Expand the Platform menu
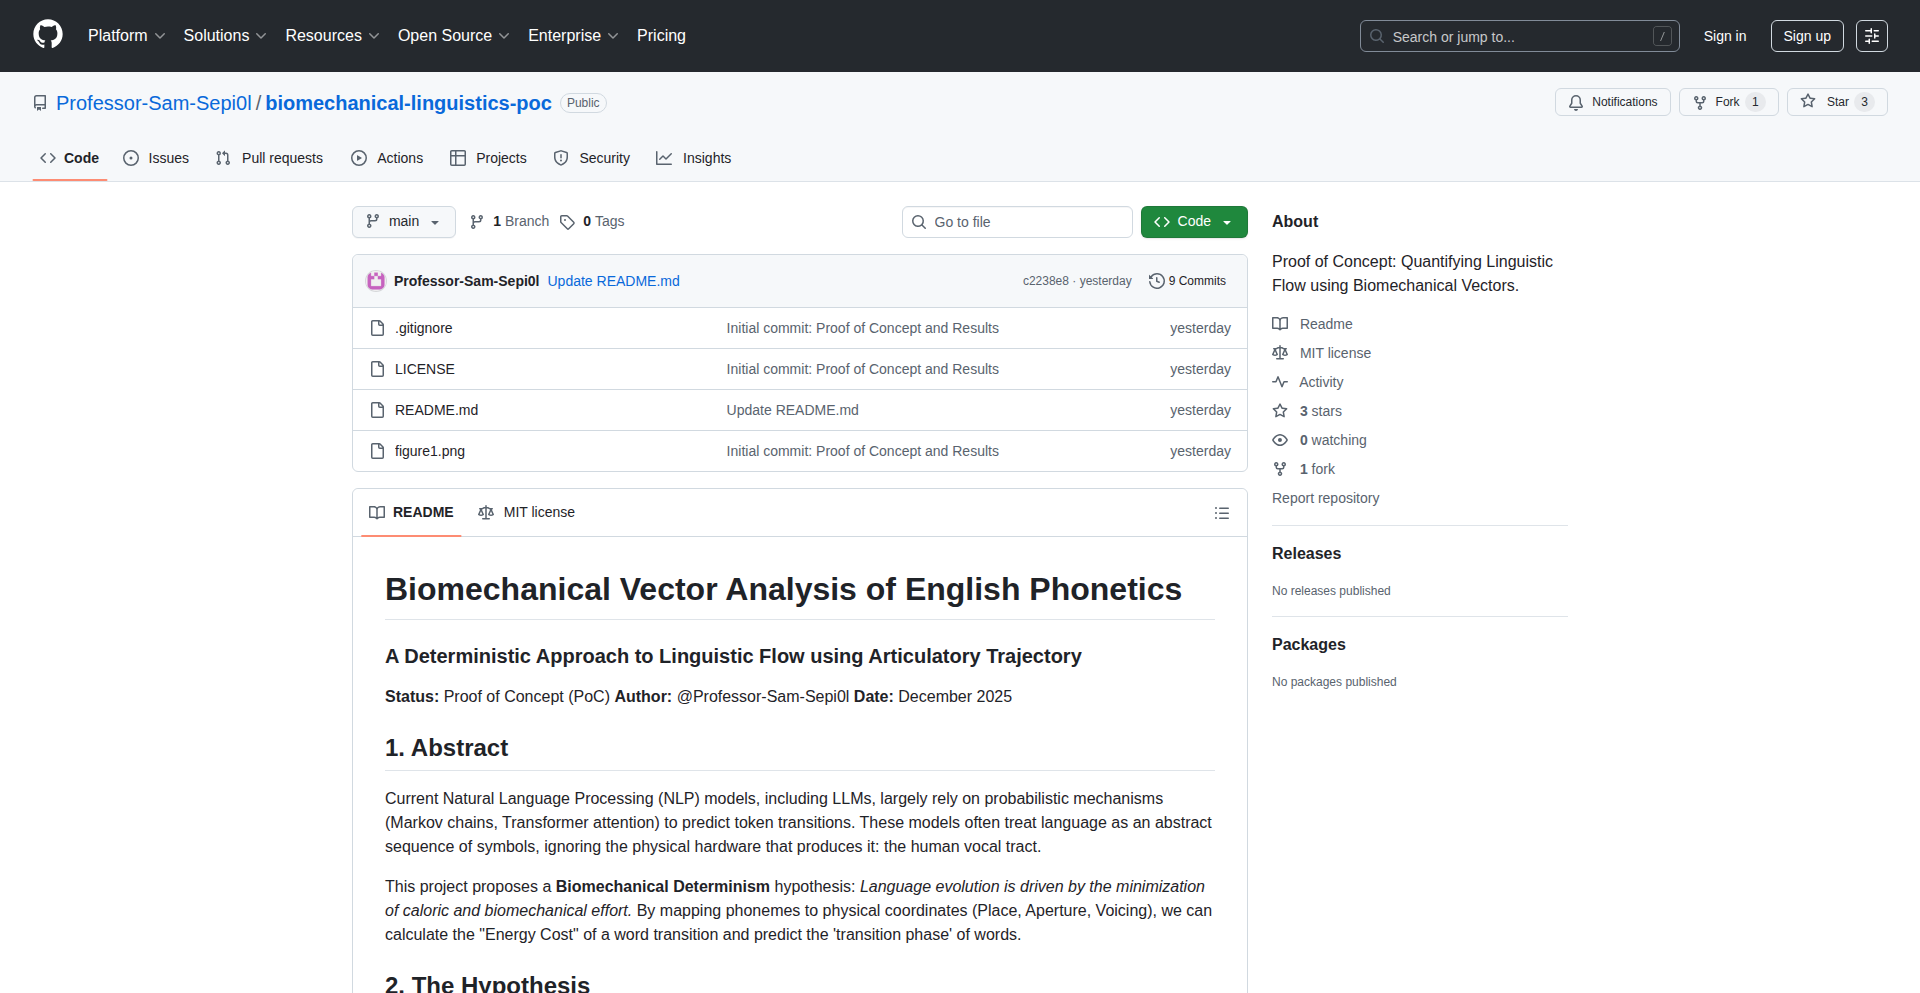1920x993 pixels. pos(126,36)
